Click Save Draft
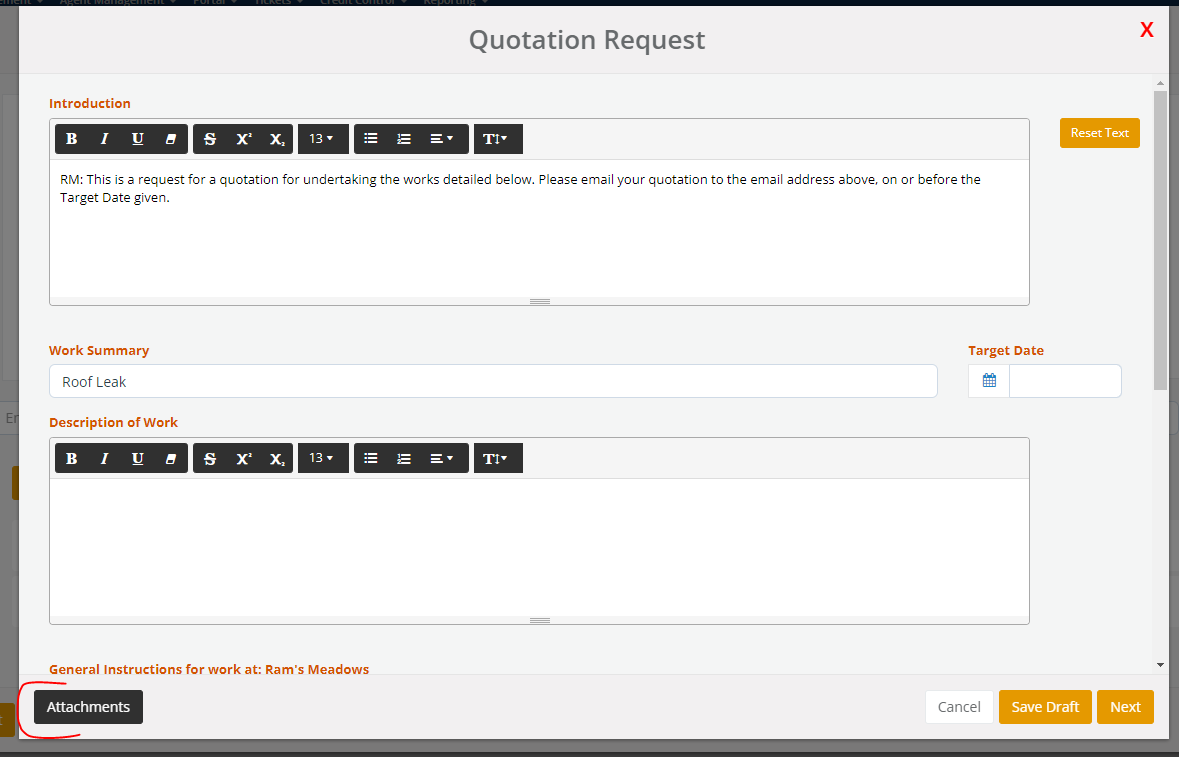 click(1045, 707)
